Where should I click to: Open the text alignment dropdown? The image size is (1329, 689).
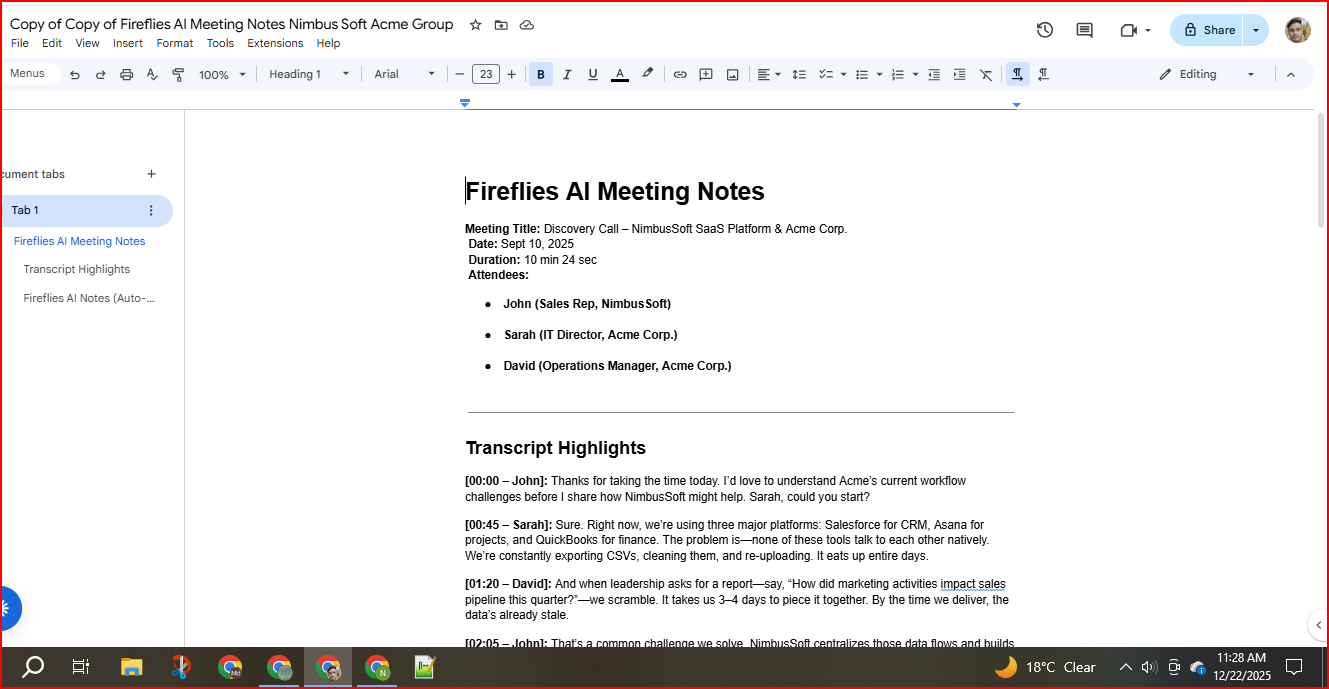pyautogui.click(x=769, y=74)
